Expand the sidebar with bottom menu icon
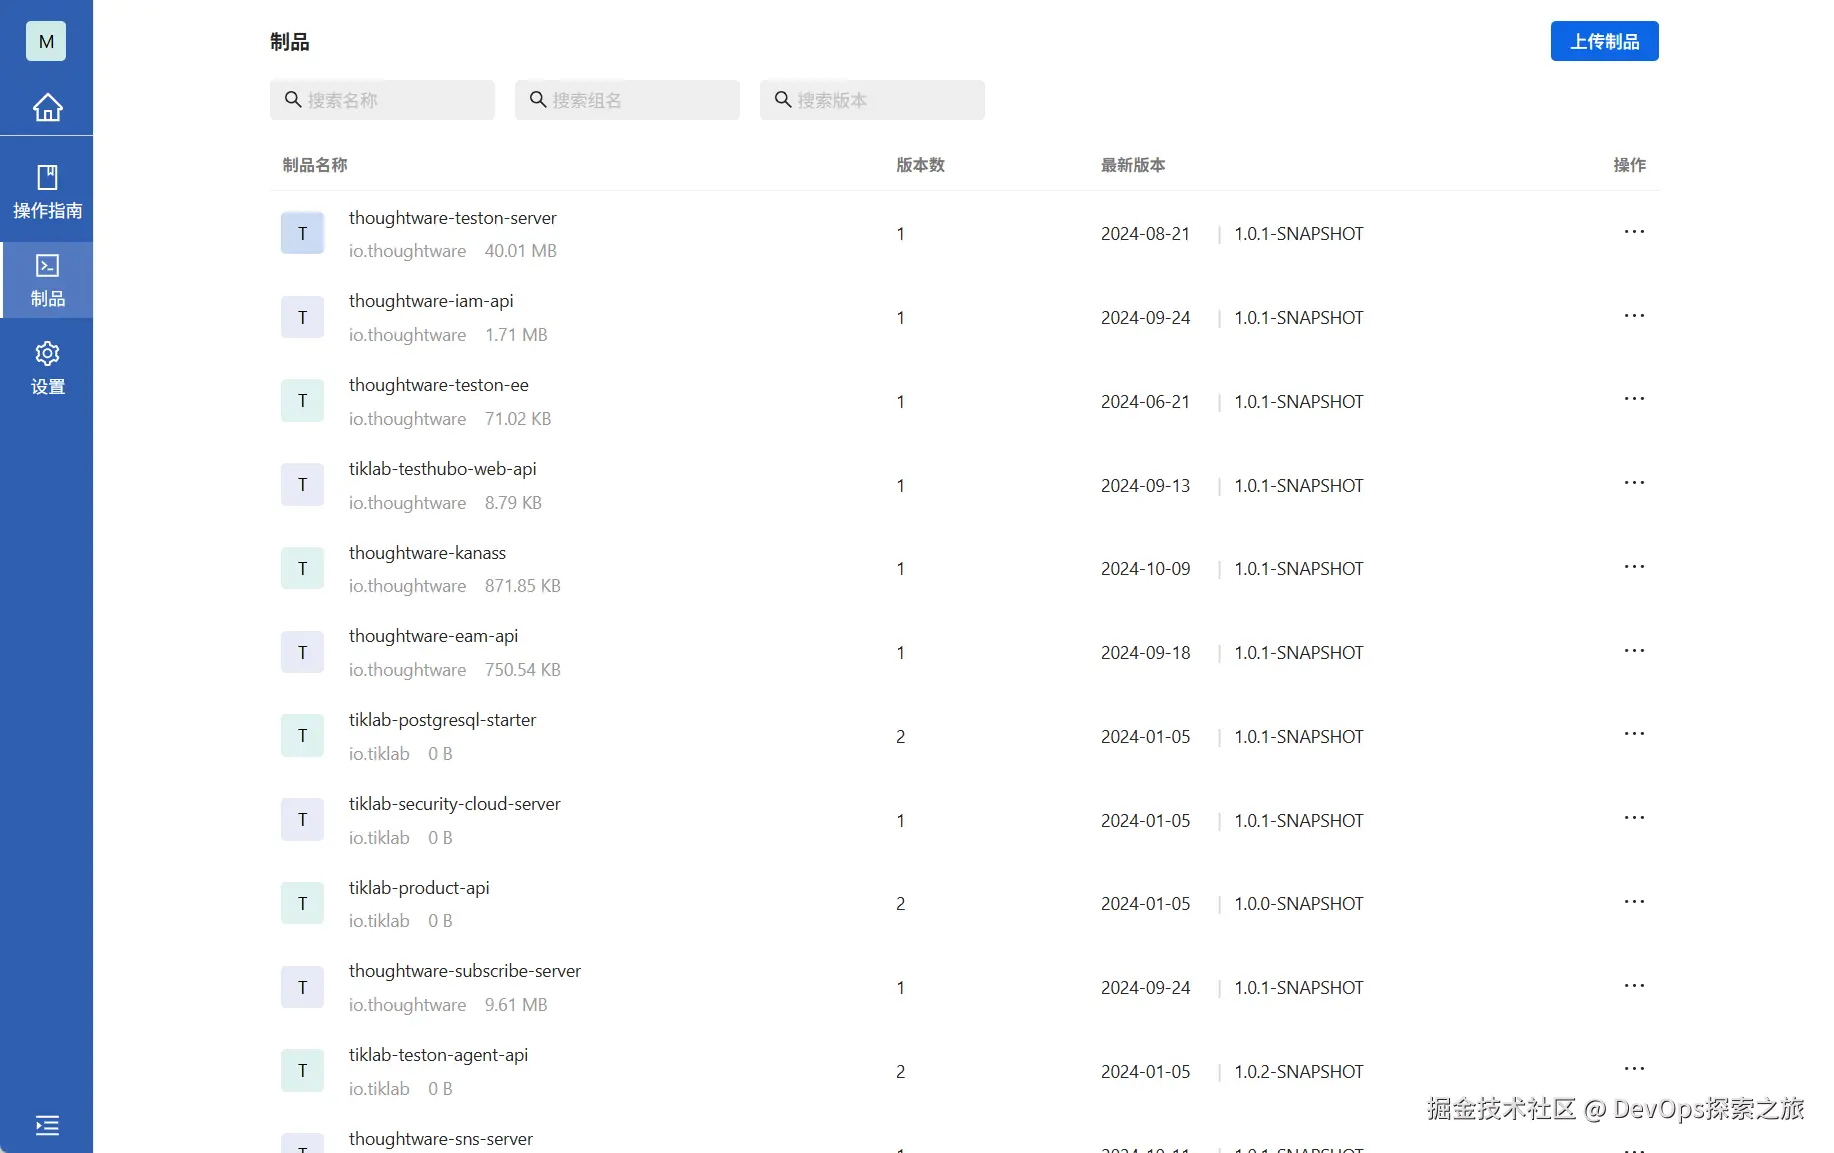Viewport: 1834px width, 1153px height. (47, 1125)
